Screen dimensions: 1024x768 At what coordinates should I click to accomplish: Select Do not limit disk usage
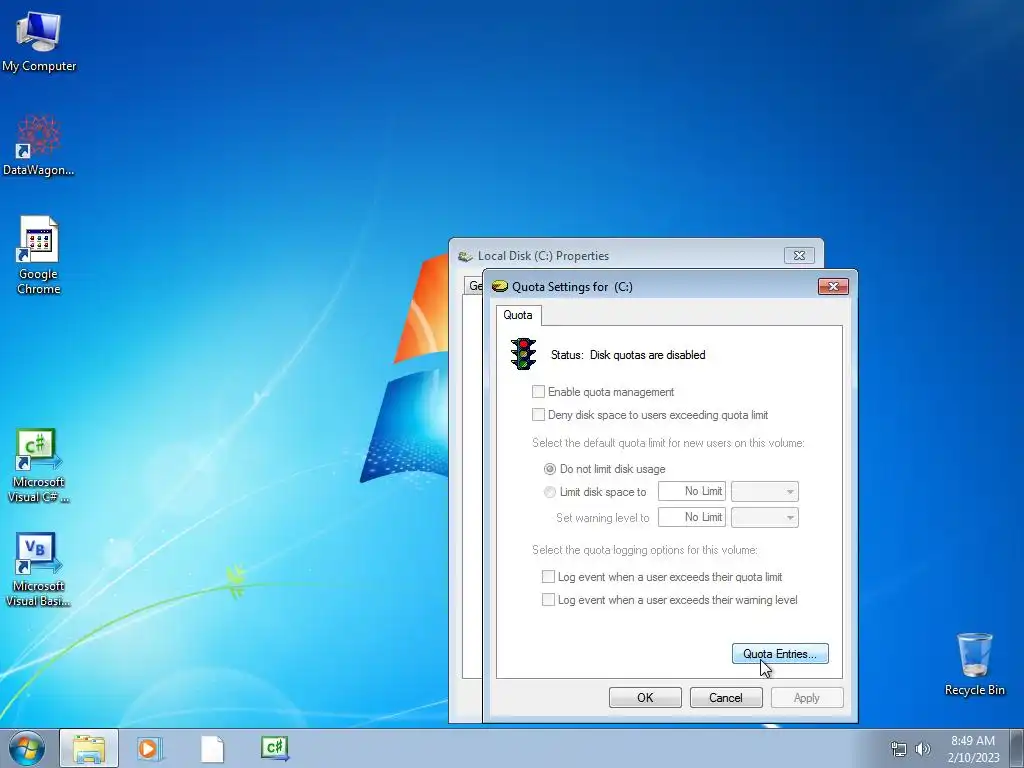(550, 469)
